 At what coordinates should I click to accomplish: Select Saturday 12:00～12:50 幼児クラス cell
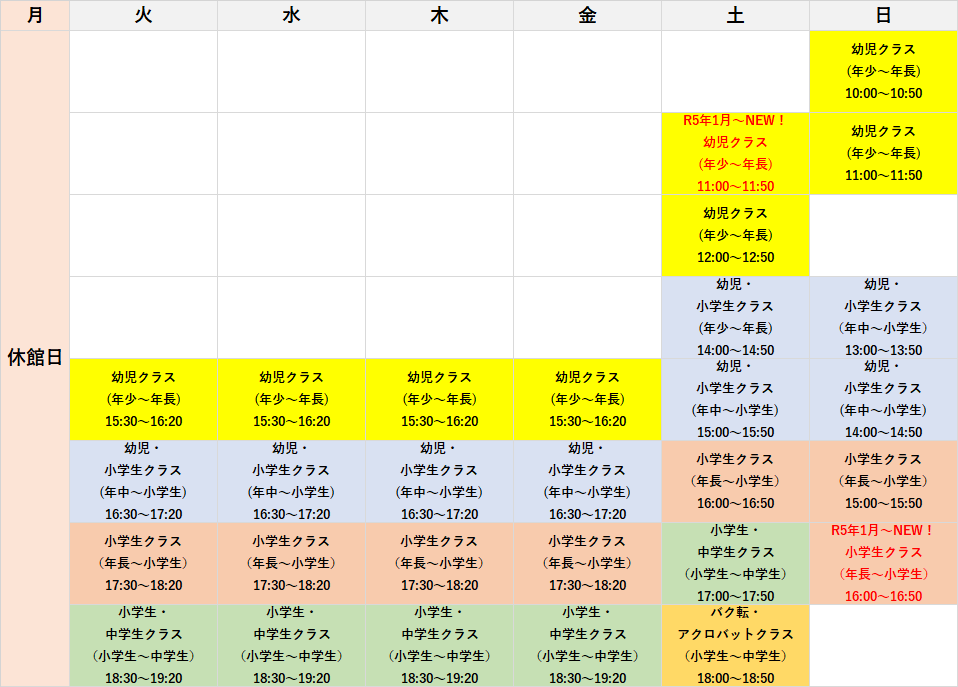click(735, 235)
